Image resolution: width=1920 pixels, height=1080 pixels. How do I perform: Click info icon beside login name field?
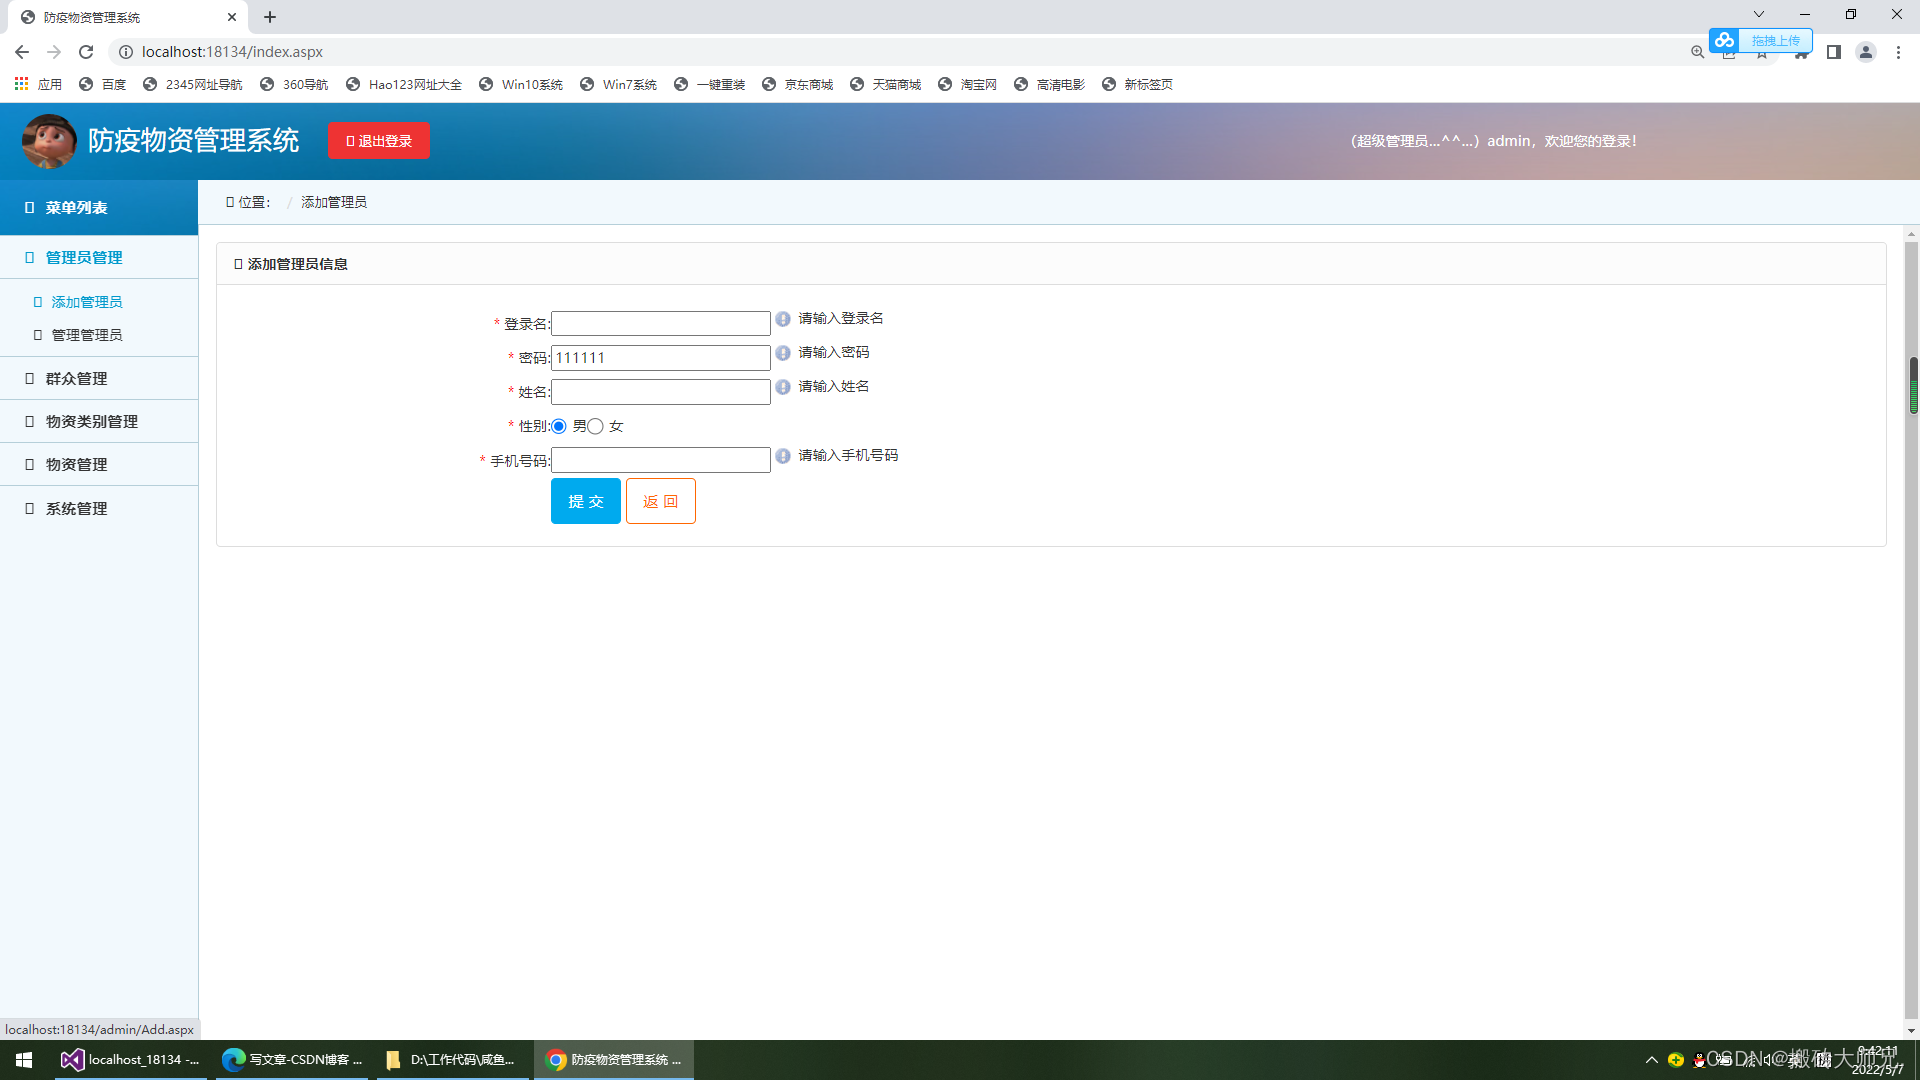point(783,319)
